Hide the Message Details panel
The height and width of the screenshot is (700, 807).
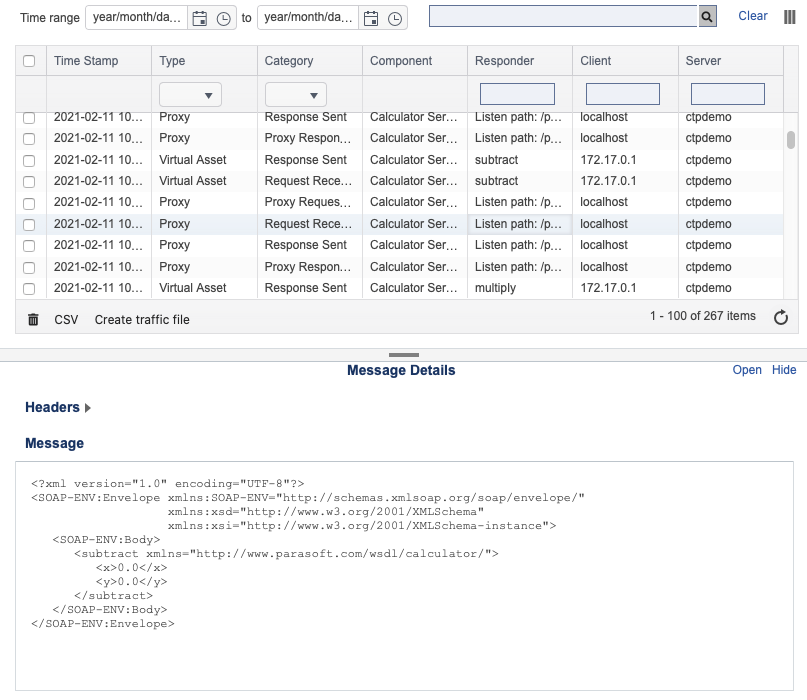click(784, 370)
